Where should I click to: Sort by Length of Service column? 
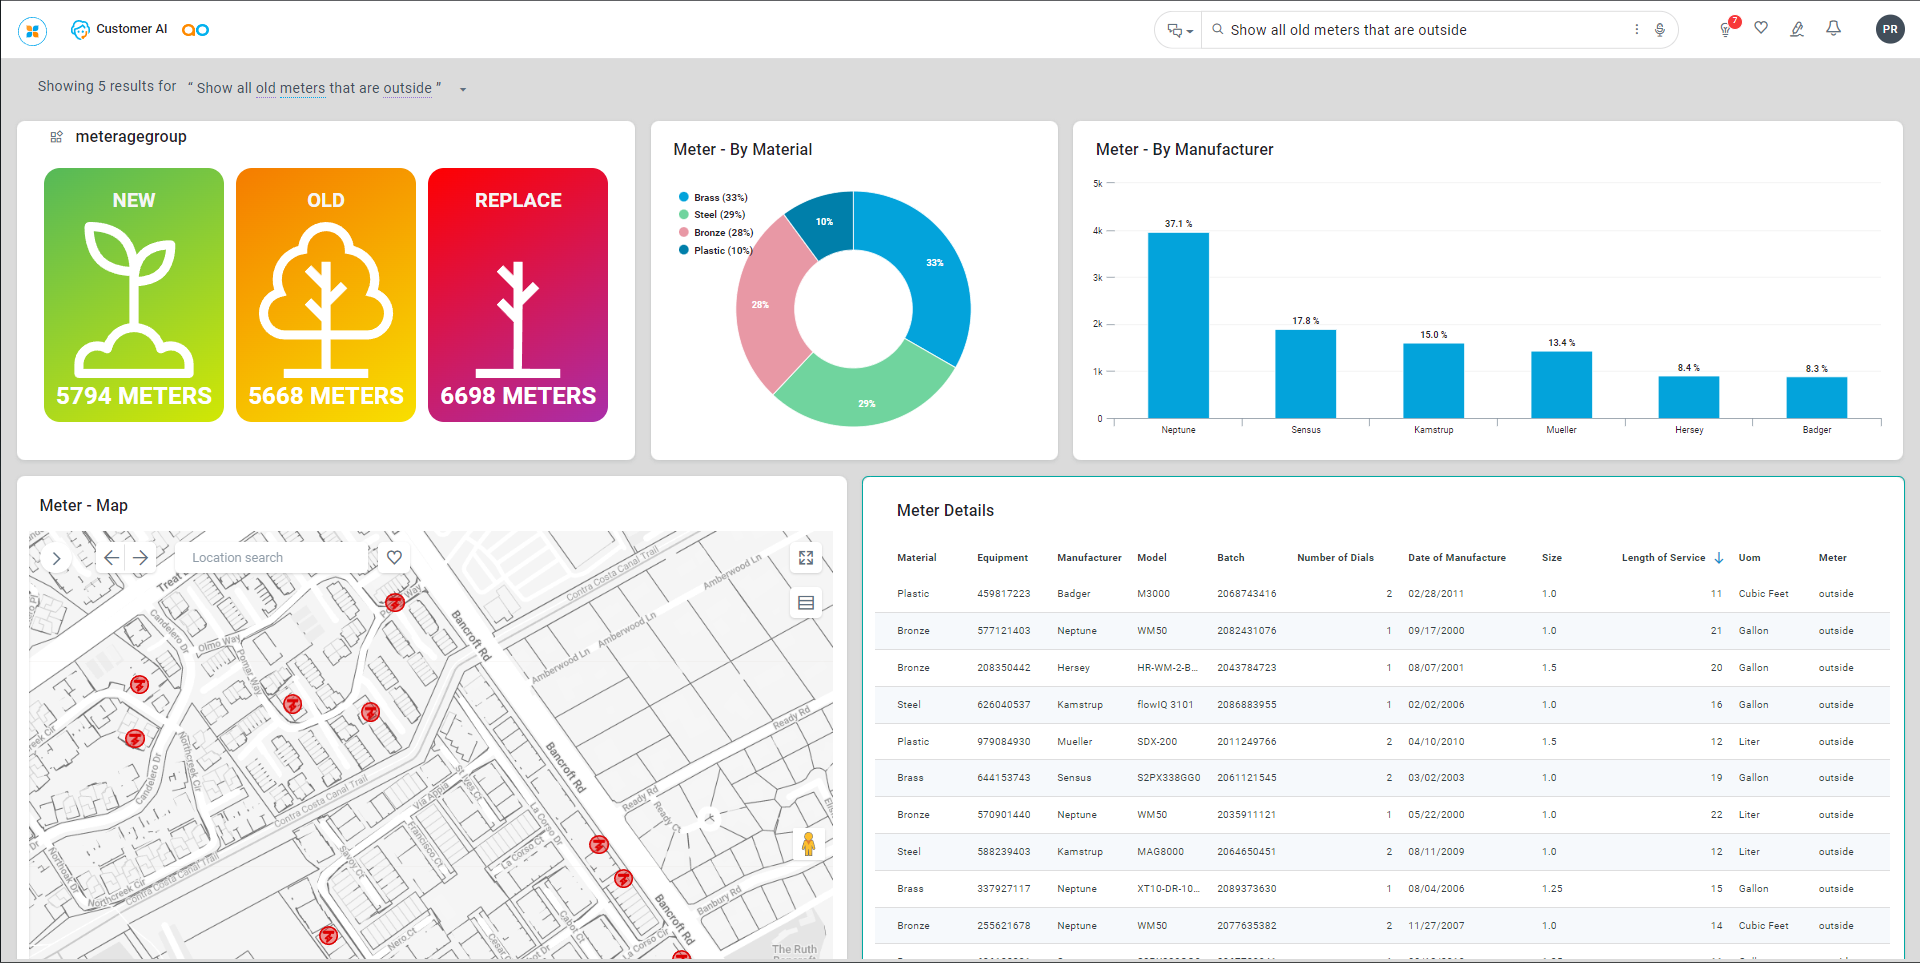coord(1663,558)
